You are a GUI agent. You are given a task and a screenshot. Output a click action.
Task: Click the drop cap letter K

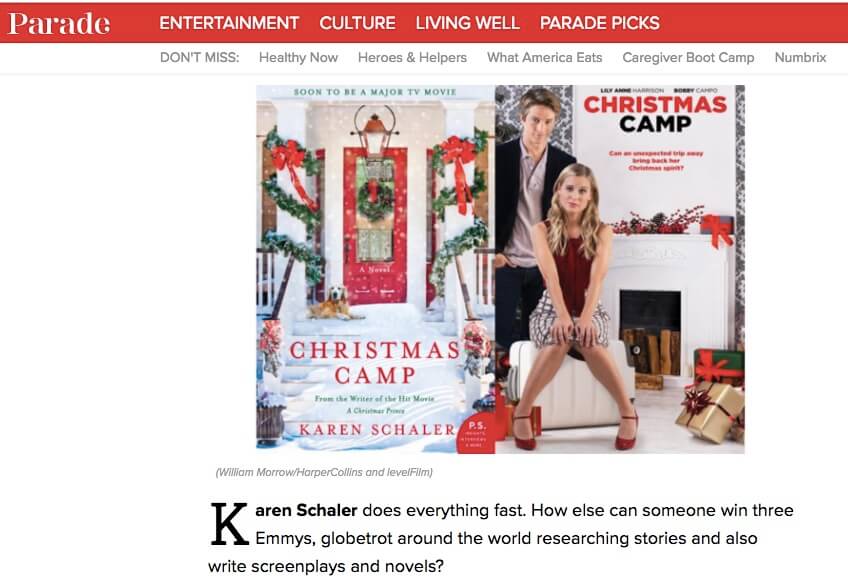(229, 524)
